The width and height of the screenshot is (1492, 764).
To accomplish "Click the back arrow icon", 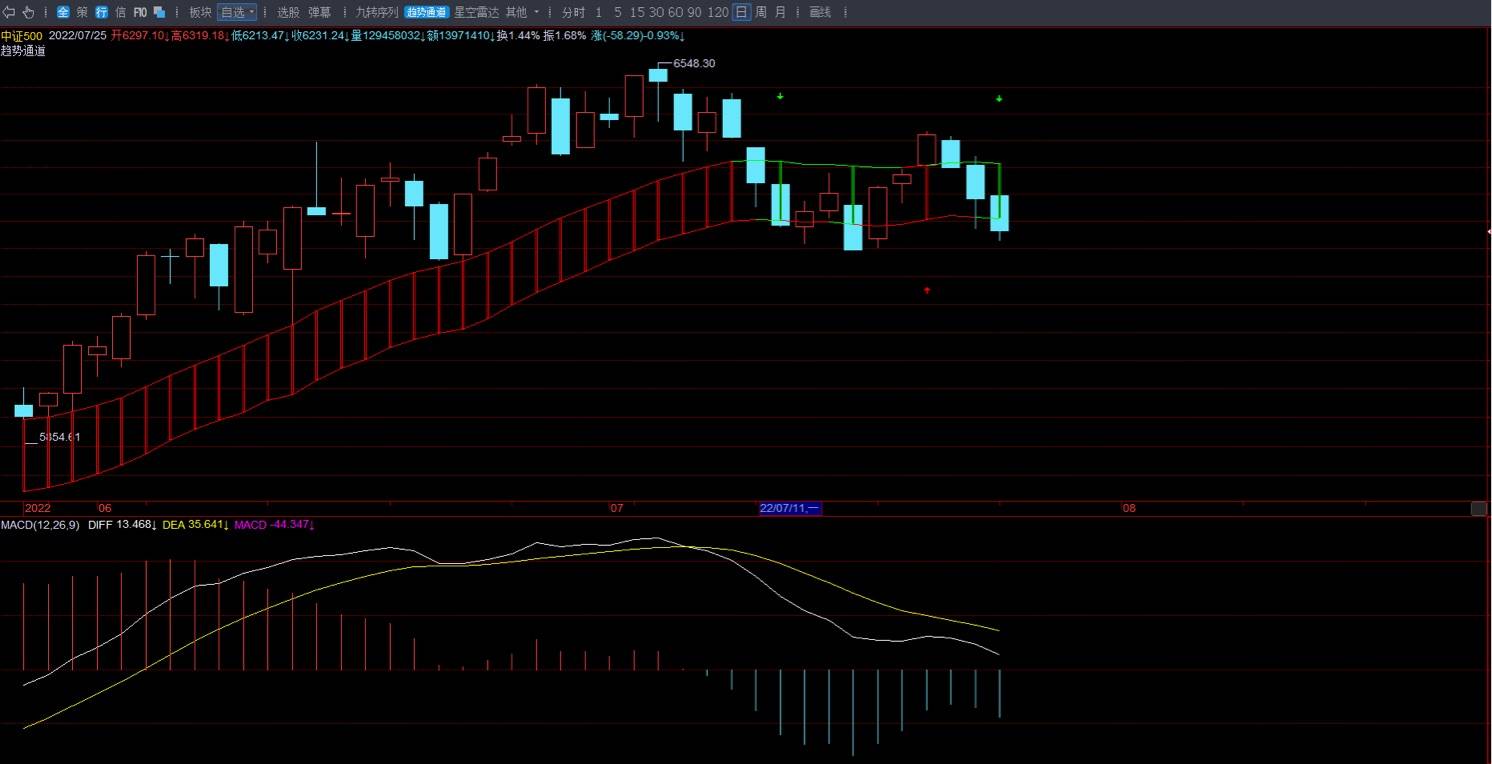I will tap(10, 12).
